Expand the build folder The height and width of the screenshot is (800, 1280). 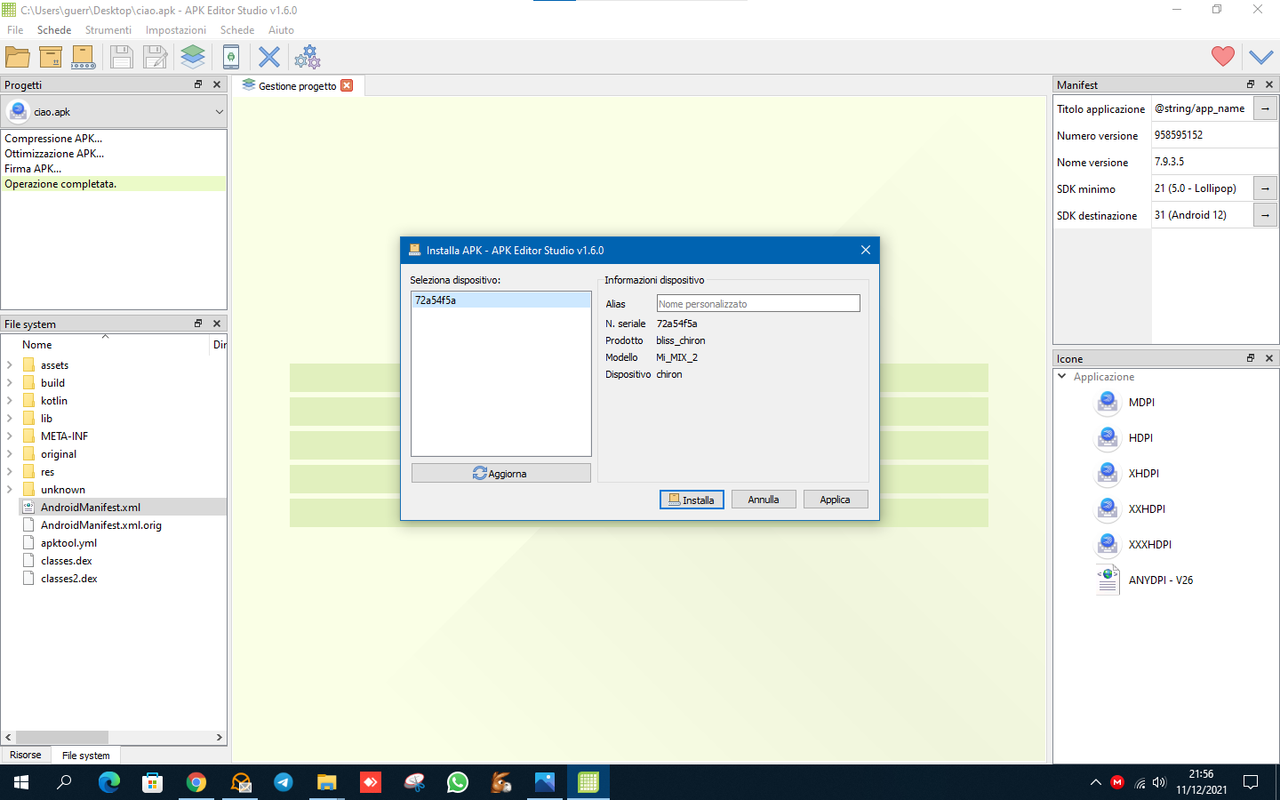tap(9, 383)
